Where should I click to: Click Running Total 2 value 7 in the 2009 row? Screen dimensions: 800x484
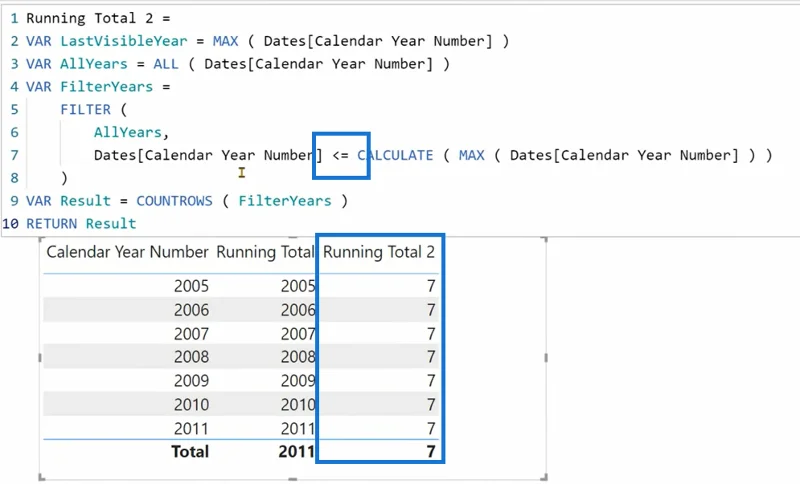(431, 380)
